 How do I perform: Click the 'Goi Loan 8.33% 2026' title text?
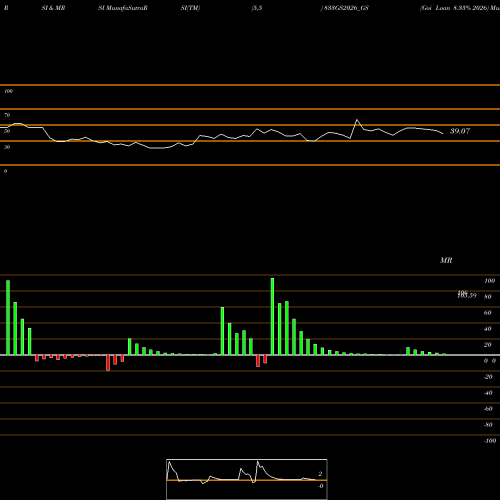454,8
